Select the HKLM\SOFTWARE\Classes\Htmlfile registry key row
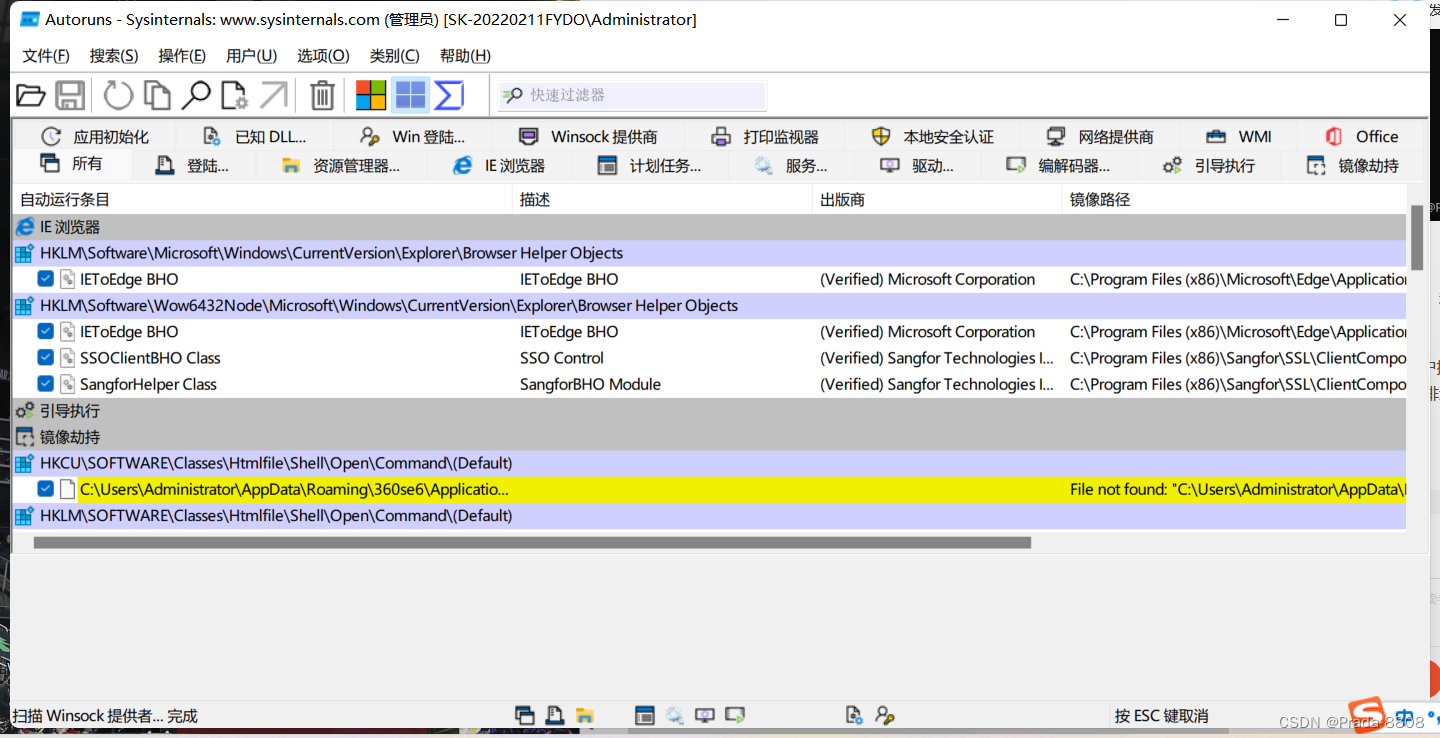This screenshot has height=738, width=1440. [x=709, y=516]
